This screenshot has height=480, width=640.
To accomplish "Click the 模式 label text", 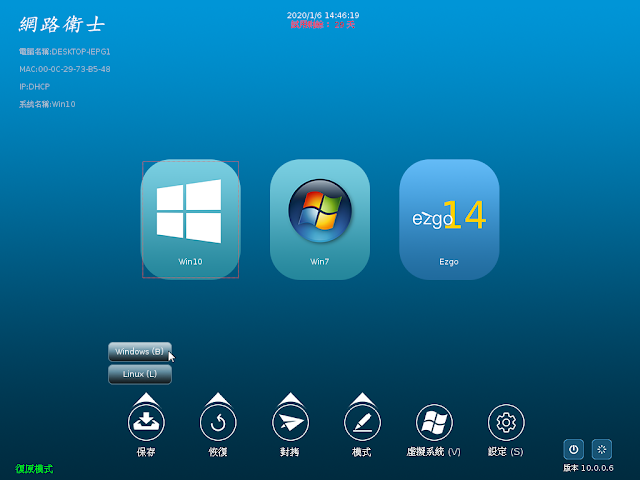I will tap(362, 452).
